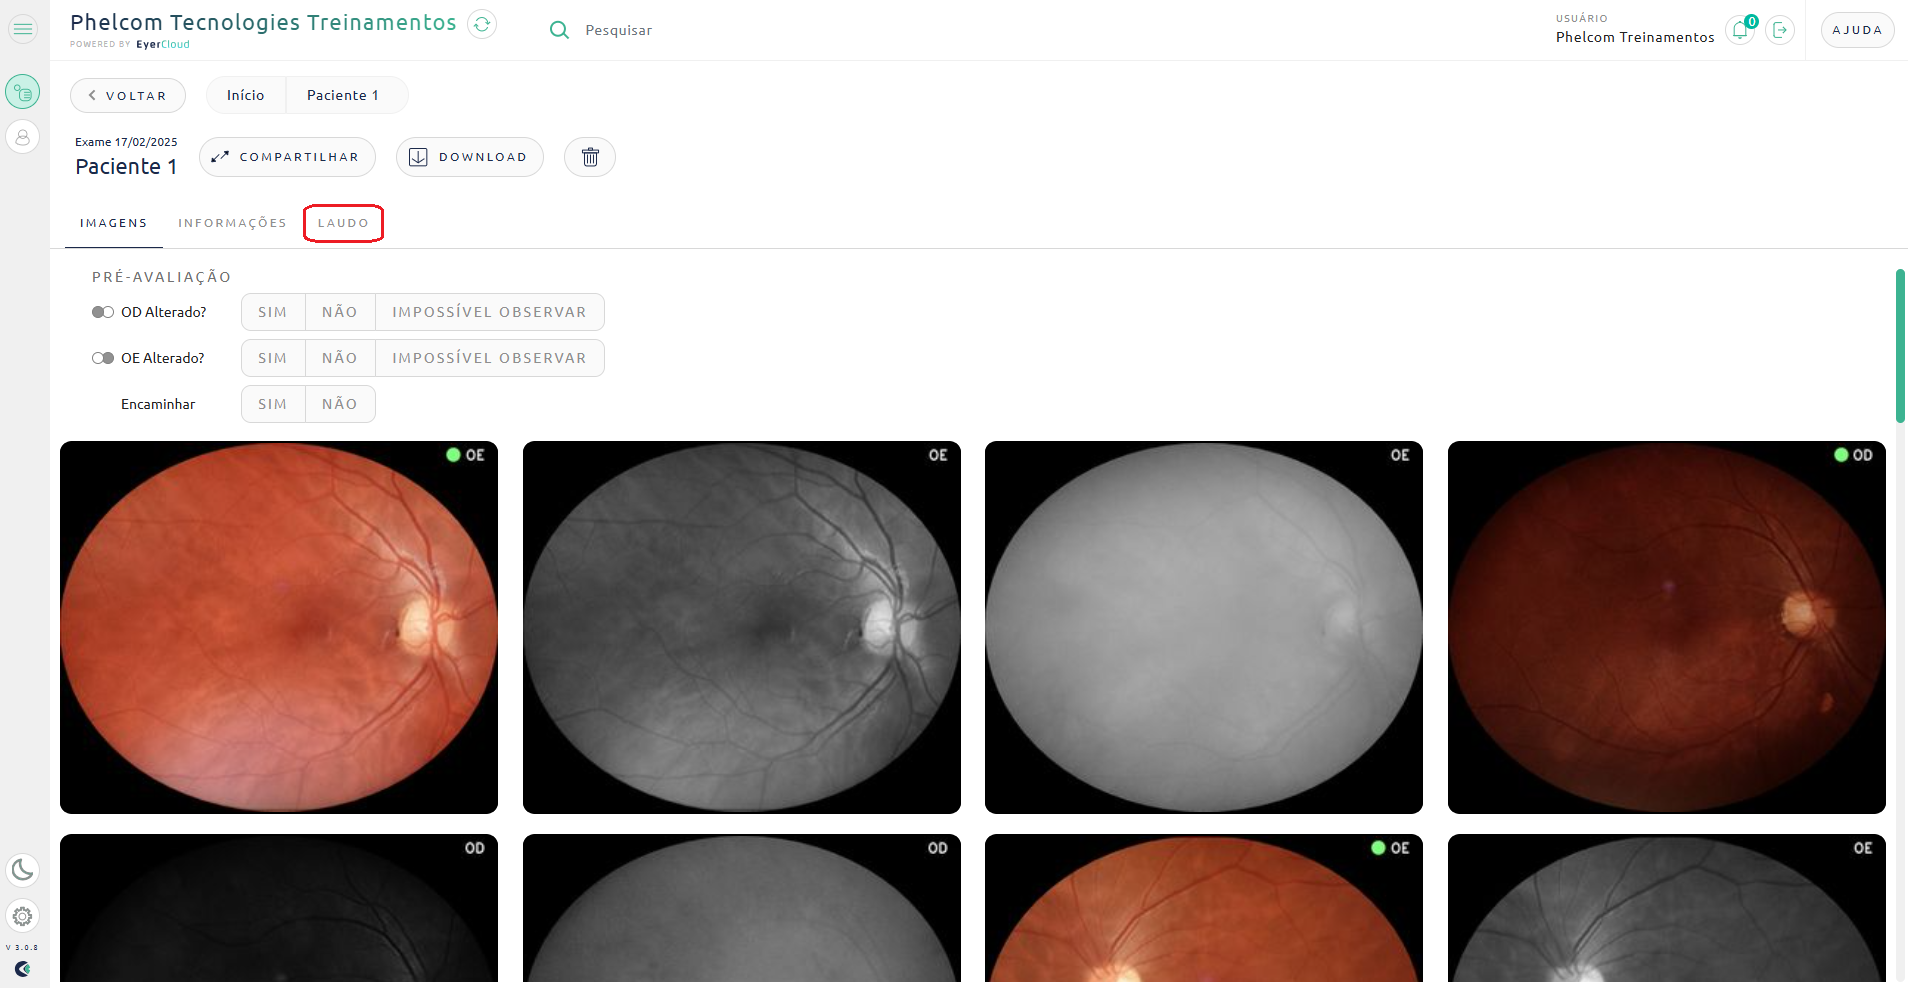Image resolution: width=1908 pixels, height=988 pixels.
Task: Toggle dark mode moon icon
Action: point(23,870)
